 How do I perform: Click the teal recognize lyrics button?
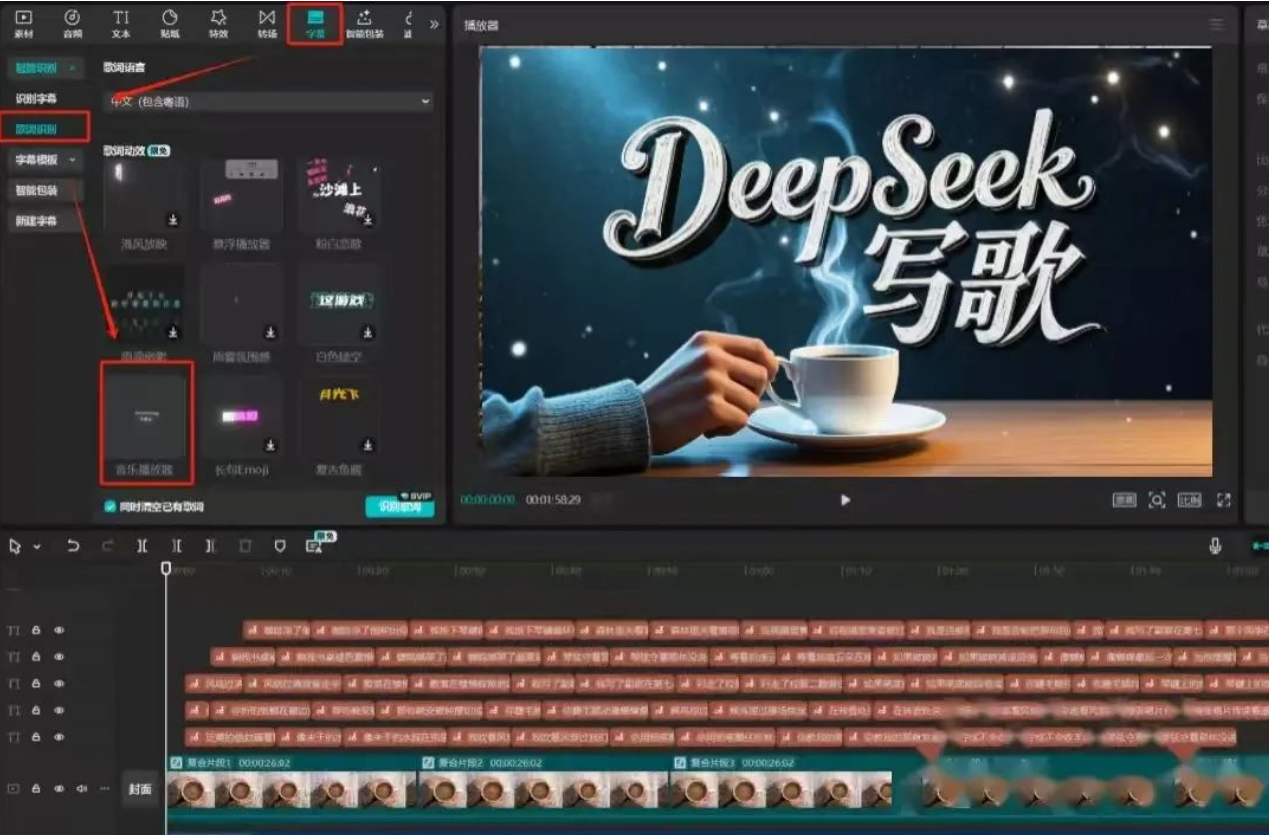400,507
